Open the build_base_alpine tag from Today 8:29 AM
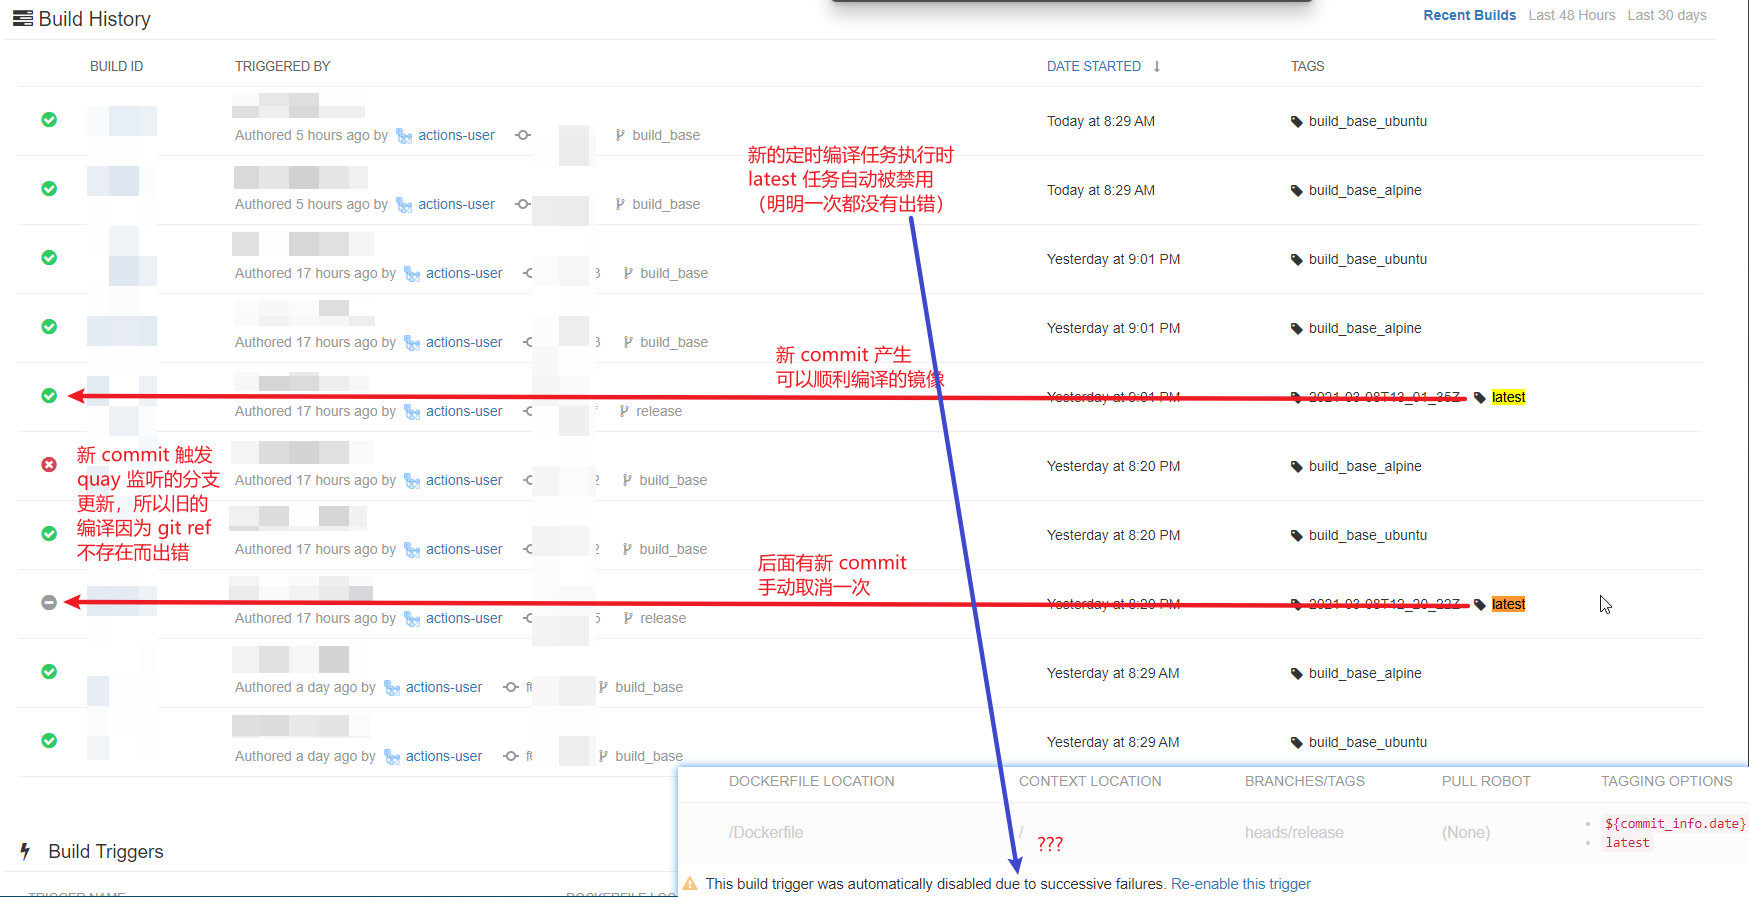This screenshot has height=897, width=1749. [1365, 190]
